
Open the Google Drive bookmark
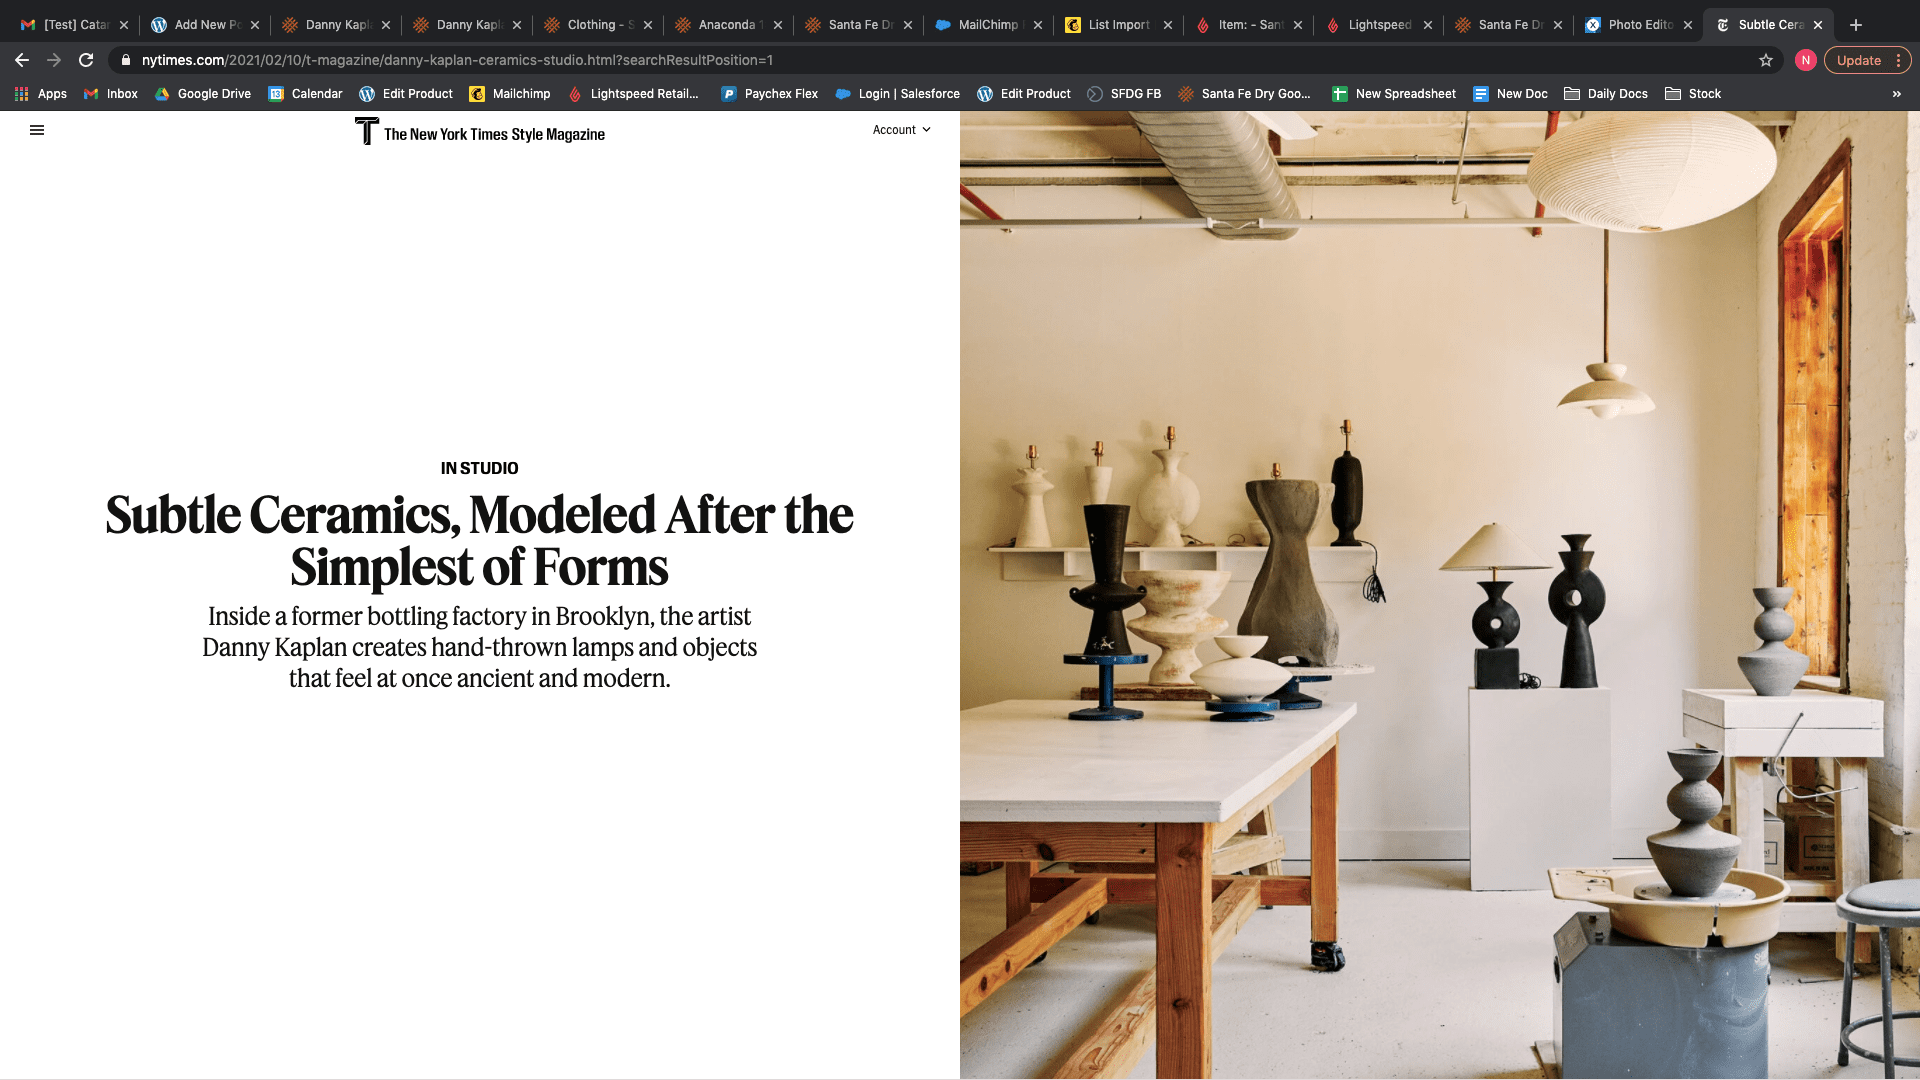click(x=203, y=94)
